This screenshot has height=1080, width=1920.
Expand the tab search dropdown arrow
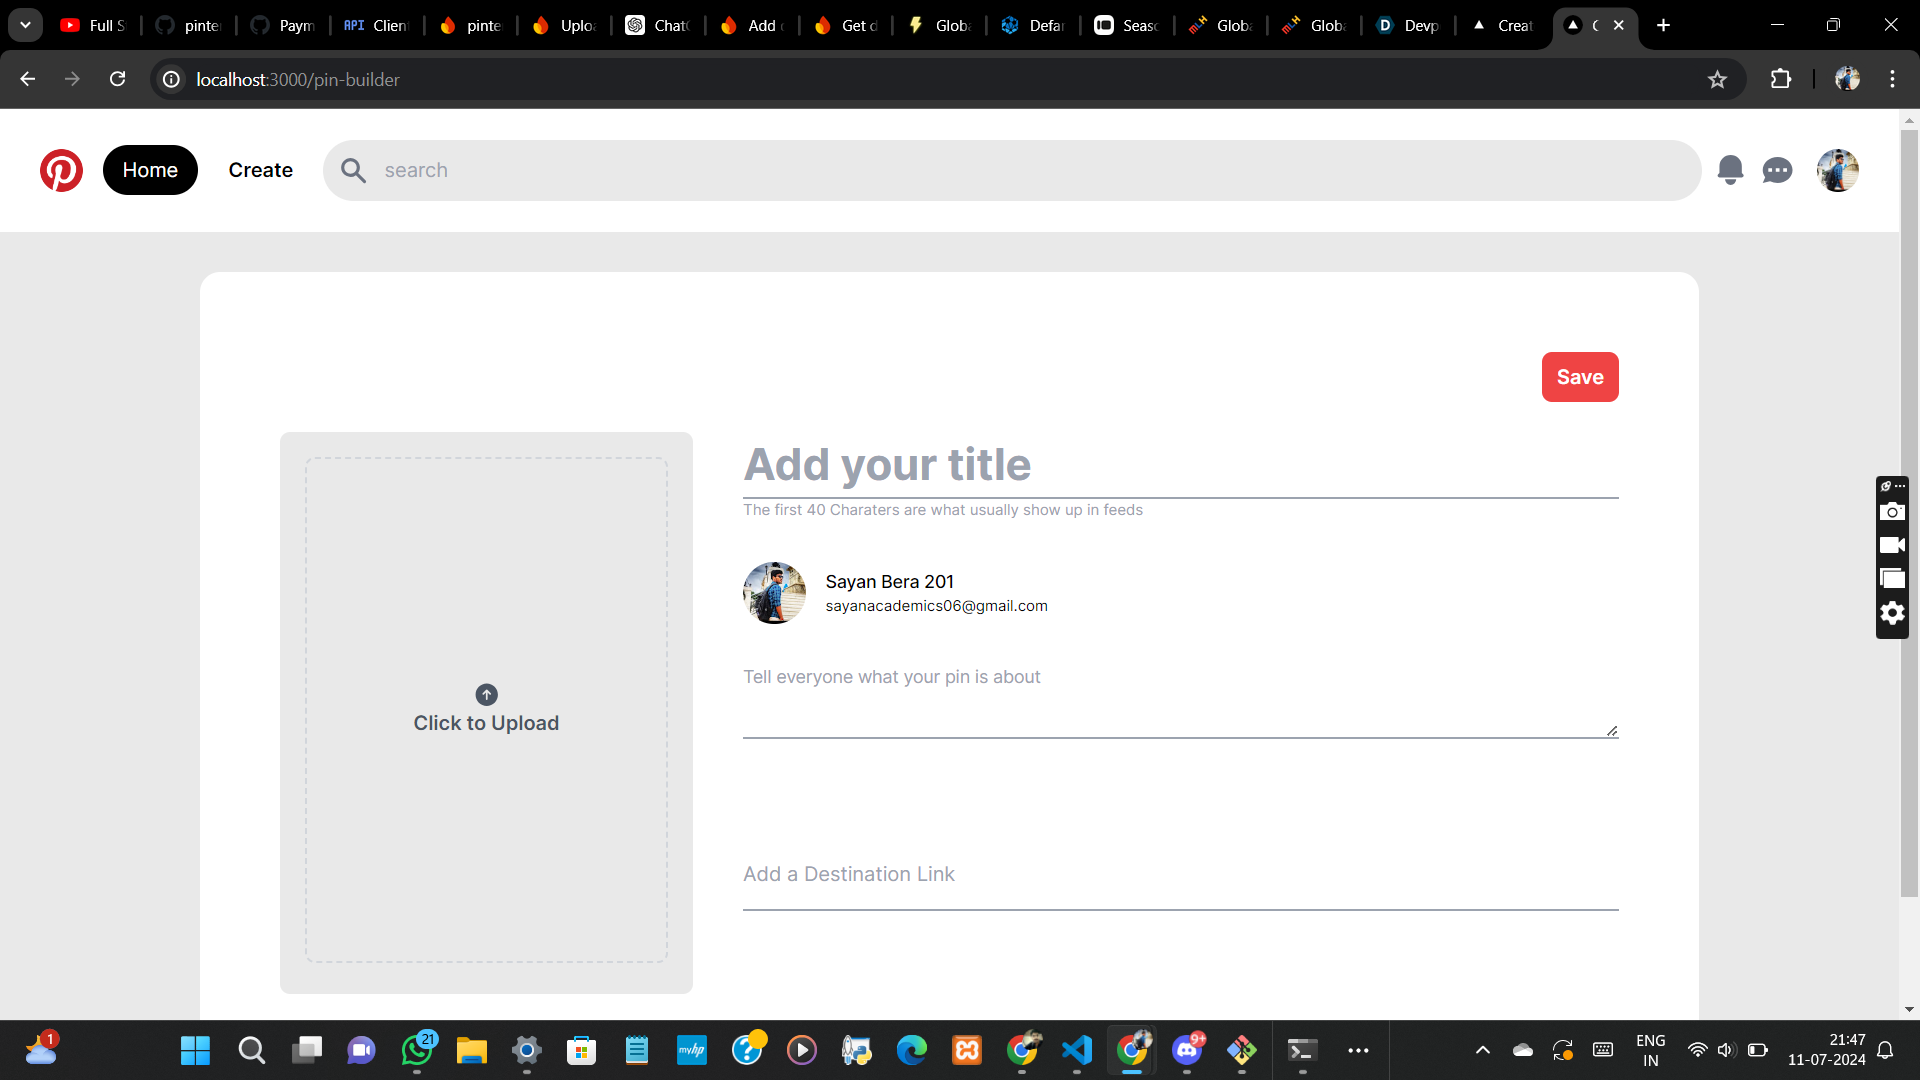tap(25, 25)
